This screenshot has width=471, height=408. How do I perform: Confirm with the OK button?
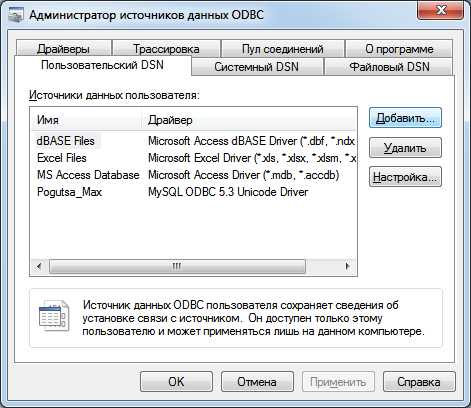(176, 382)
